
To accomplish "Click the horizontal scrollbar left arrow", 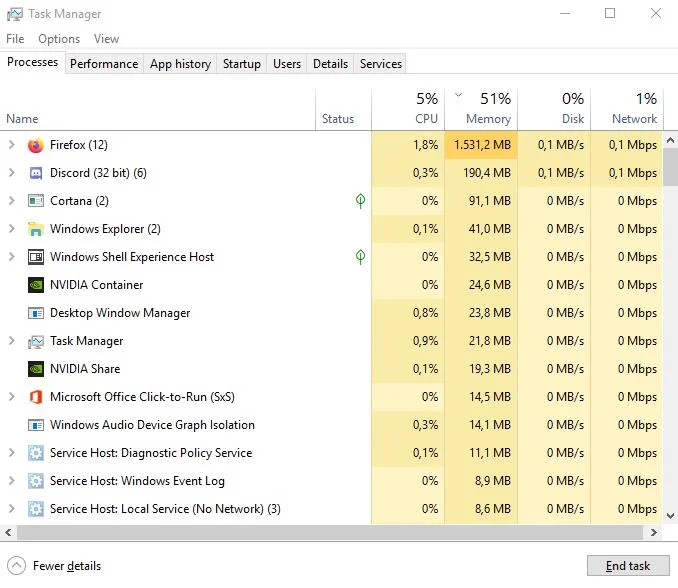I will tap(8, 532).
